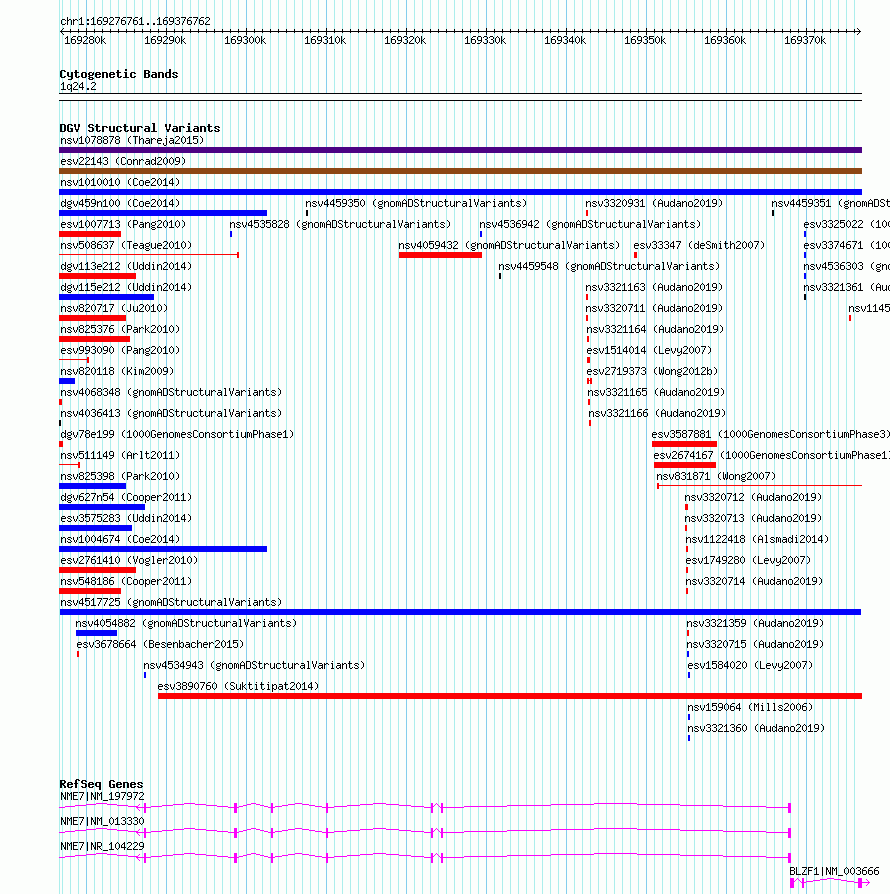This screenshot has height=894, width=890.
Task: Click nsv820118 (Kim2009) label
Action: (x=117, y=372)
